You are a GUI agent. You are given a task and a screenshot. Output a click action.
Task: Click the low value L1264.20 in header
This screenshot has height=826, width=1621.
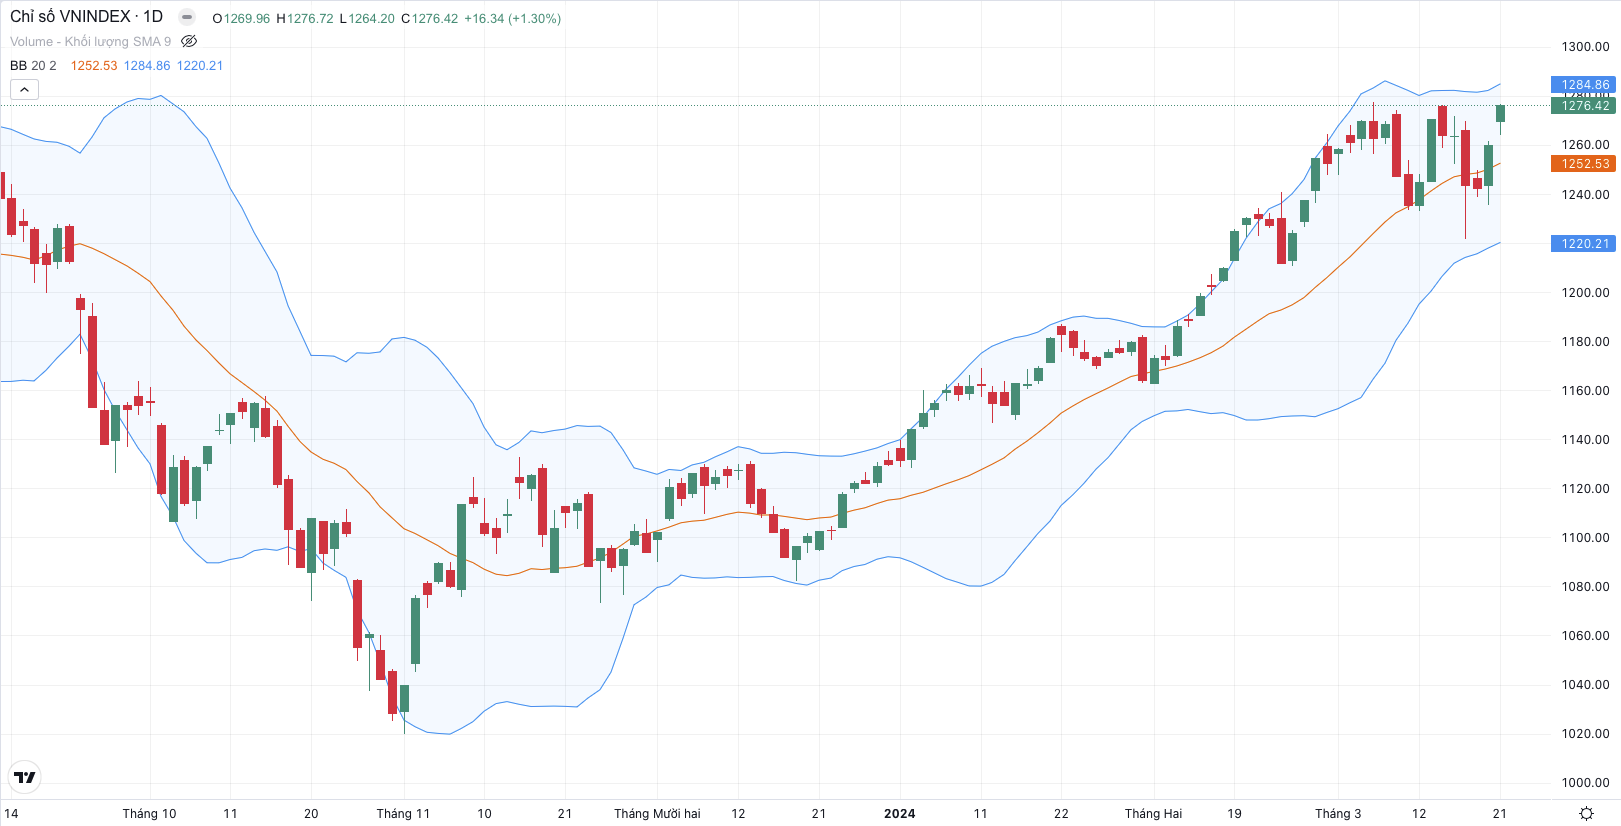click(x=367, y=18)
